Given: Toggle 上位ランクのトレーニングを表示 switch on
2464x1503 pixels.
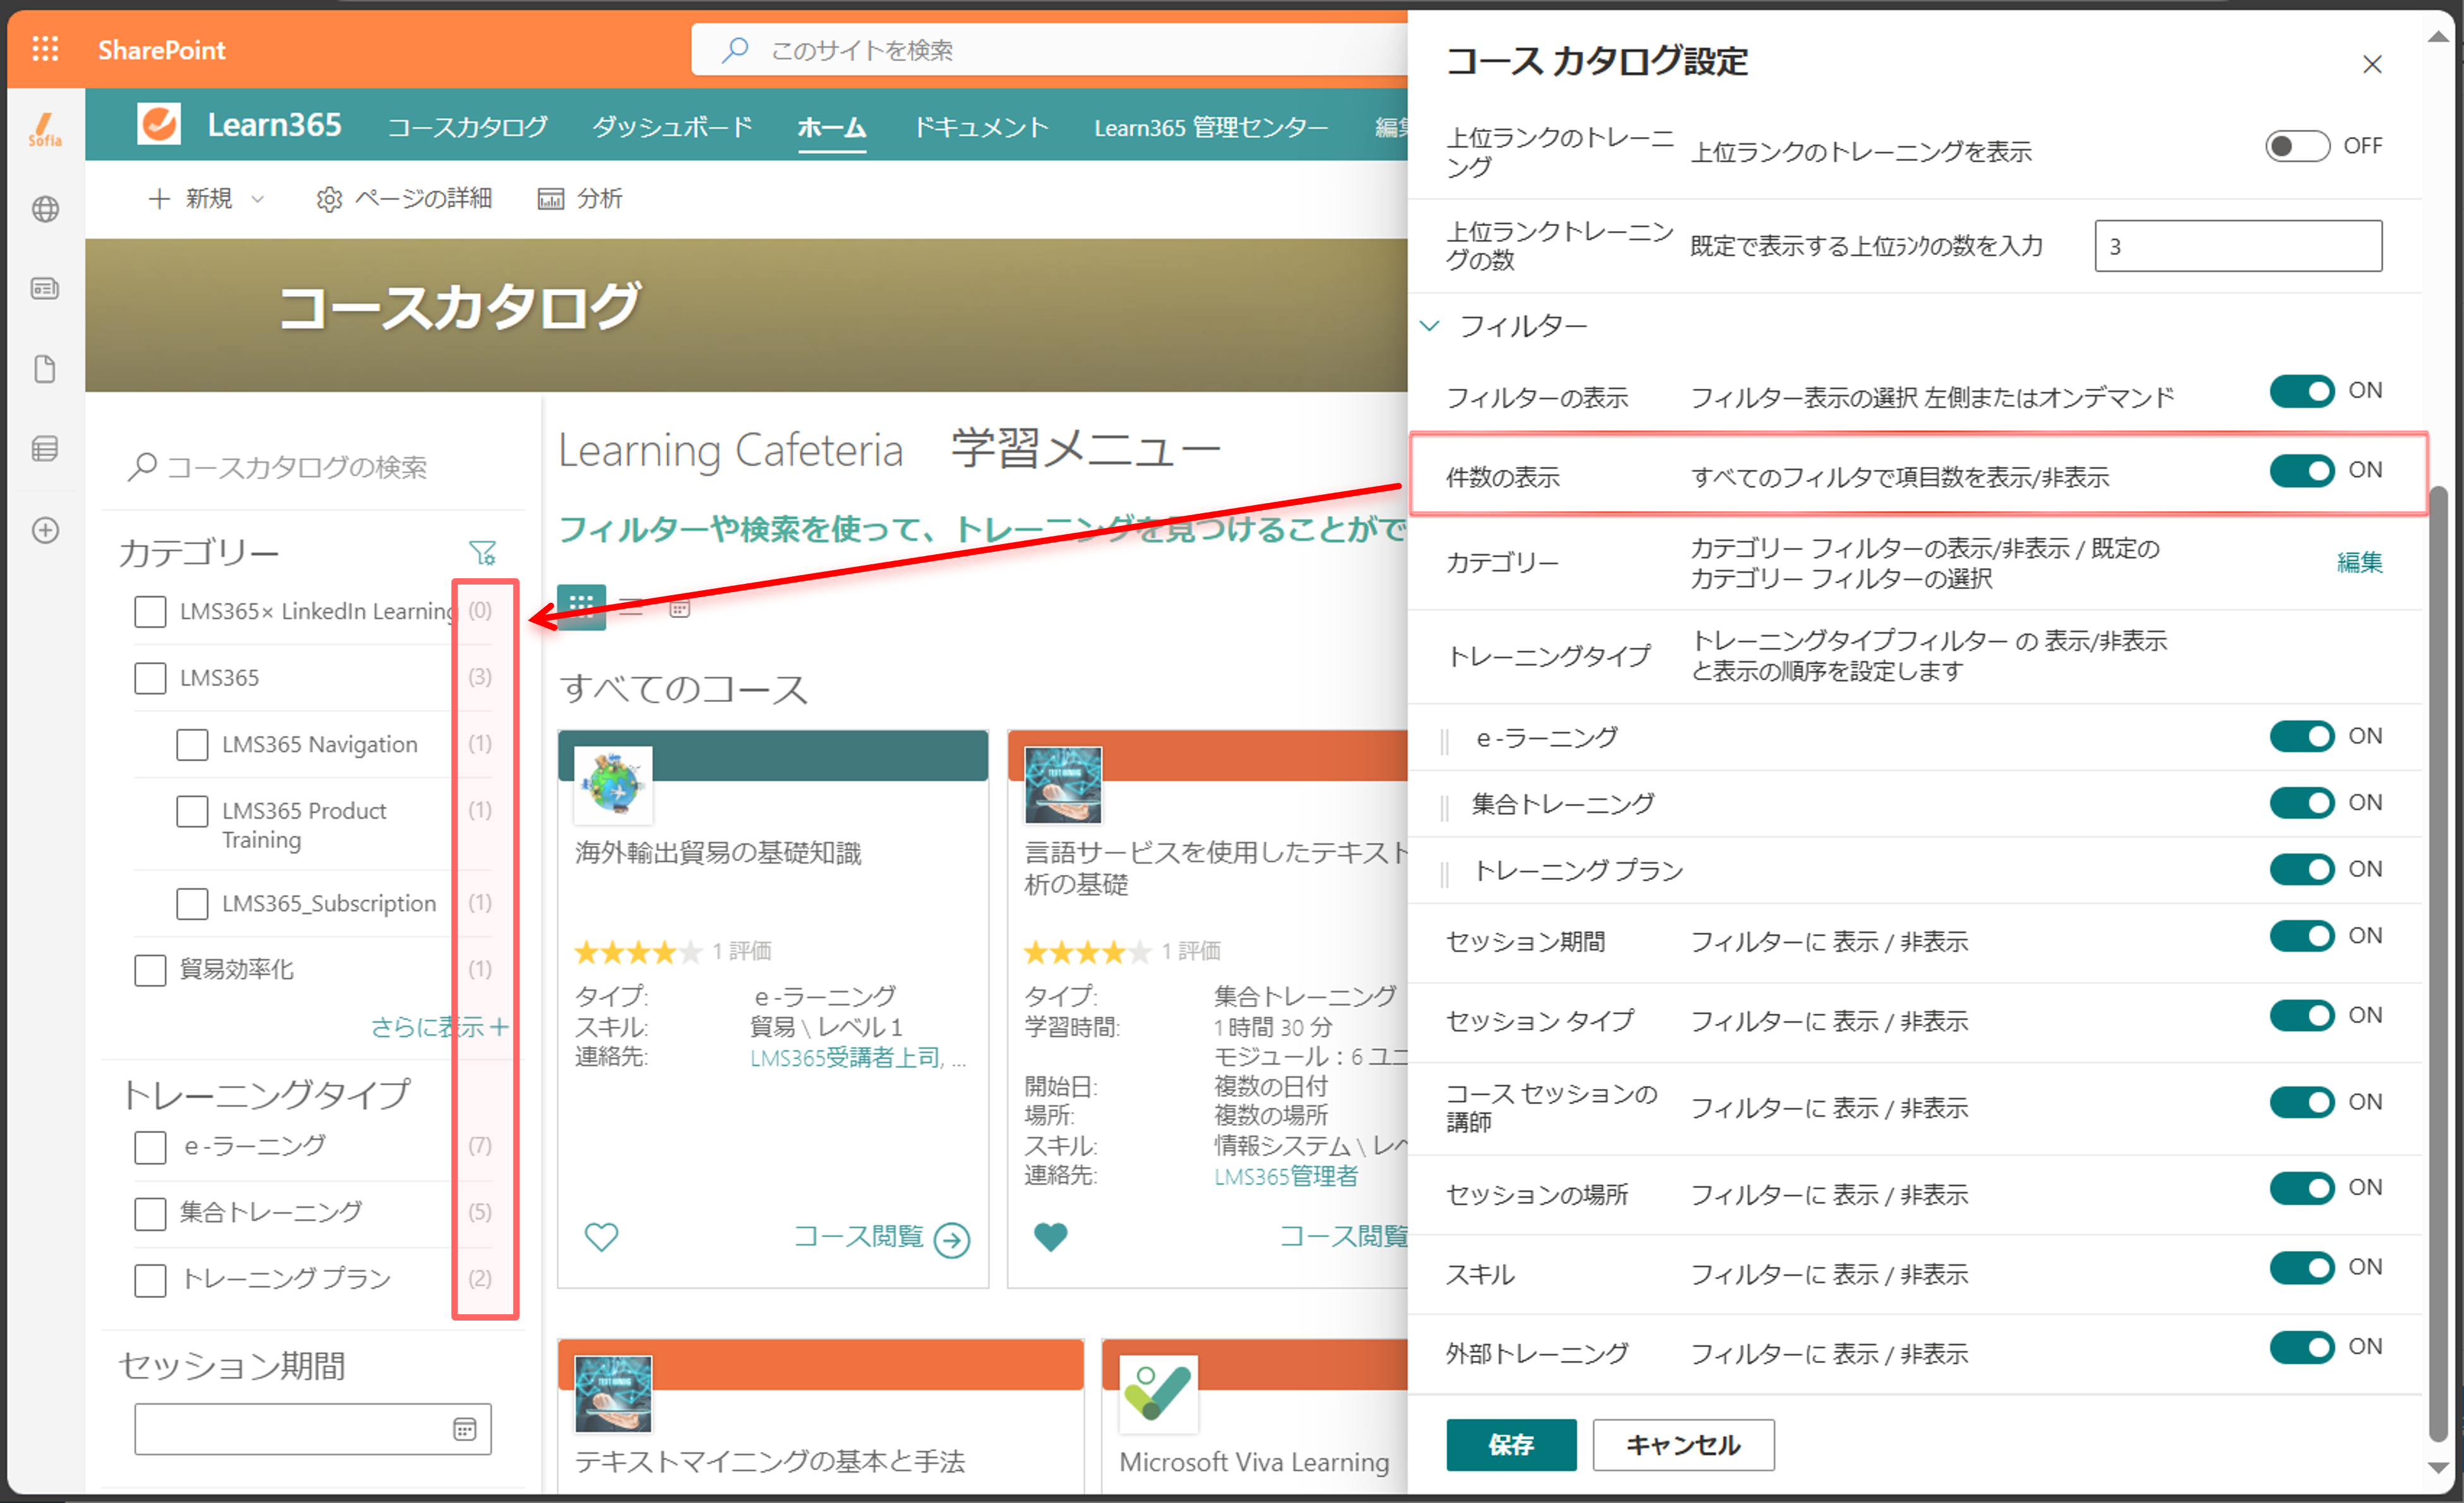Looking at the screenshot, I should click(2297, 146).
